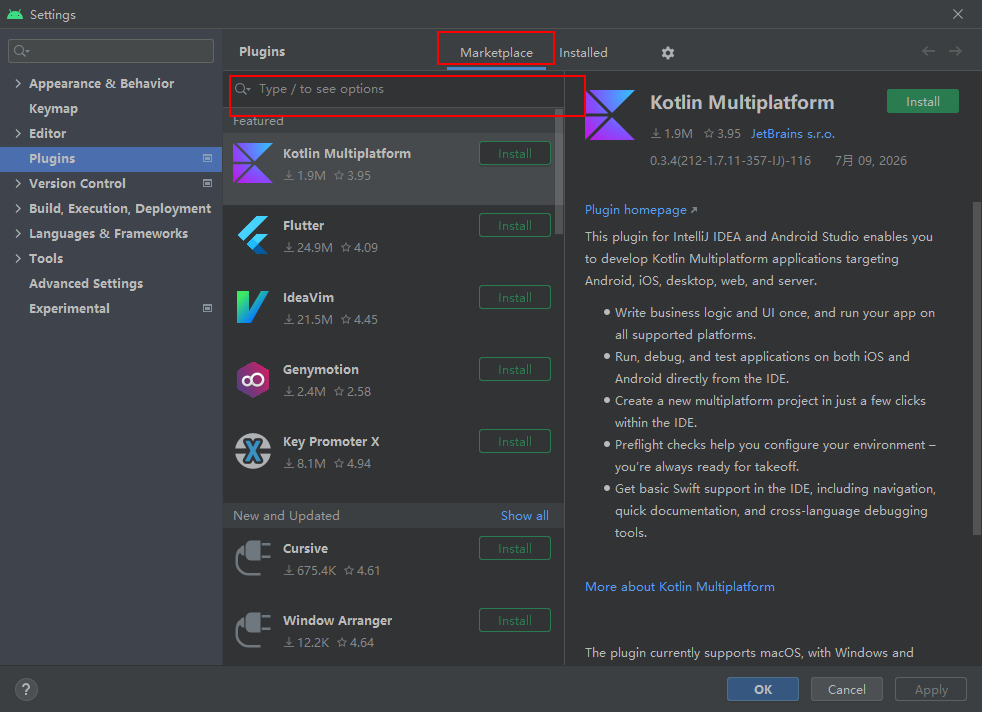Click the magnifier icon in settings search
Image resolution: width=982 pixels, height=712 pixels.
point(21,51)
